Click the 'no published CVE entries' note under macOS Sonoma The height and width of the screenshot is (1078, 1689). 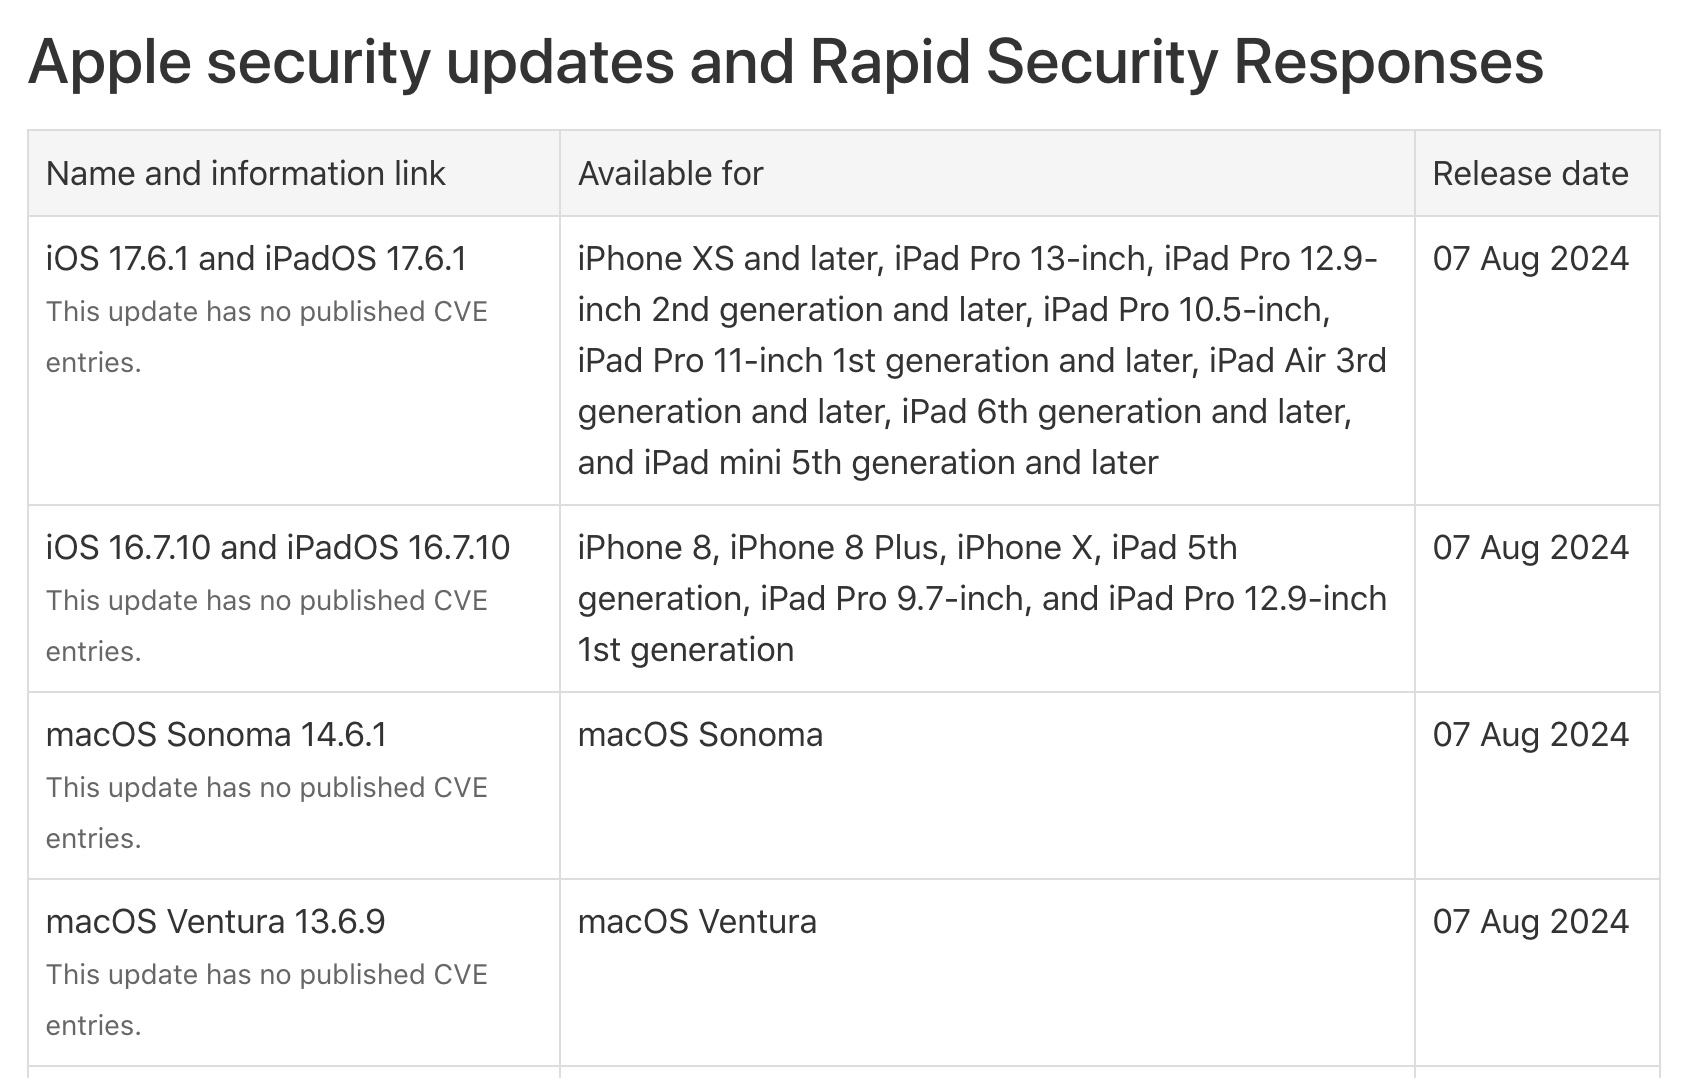266,813
